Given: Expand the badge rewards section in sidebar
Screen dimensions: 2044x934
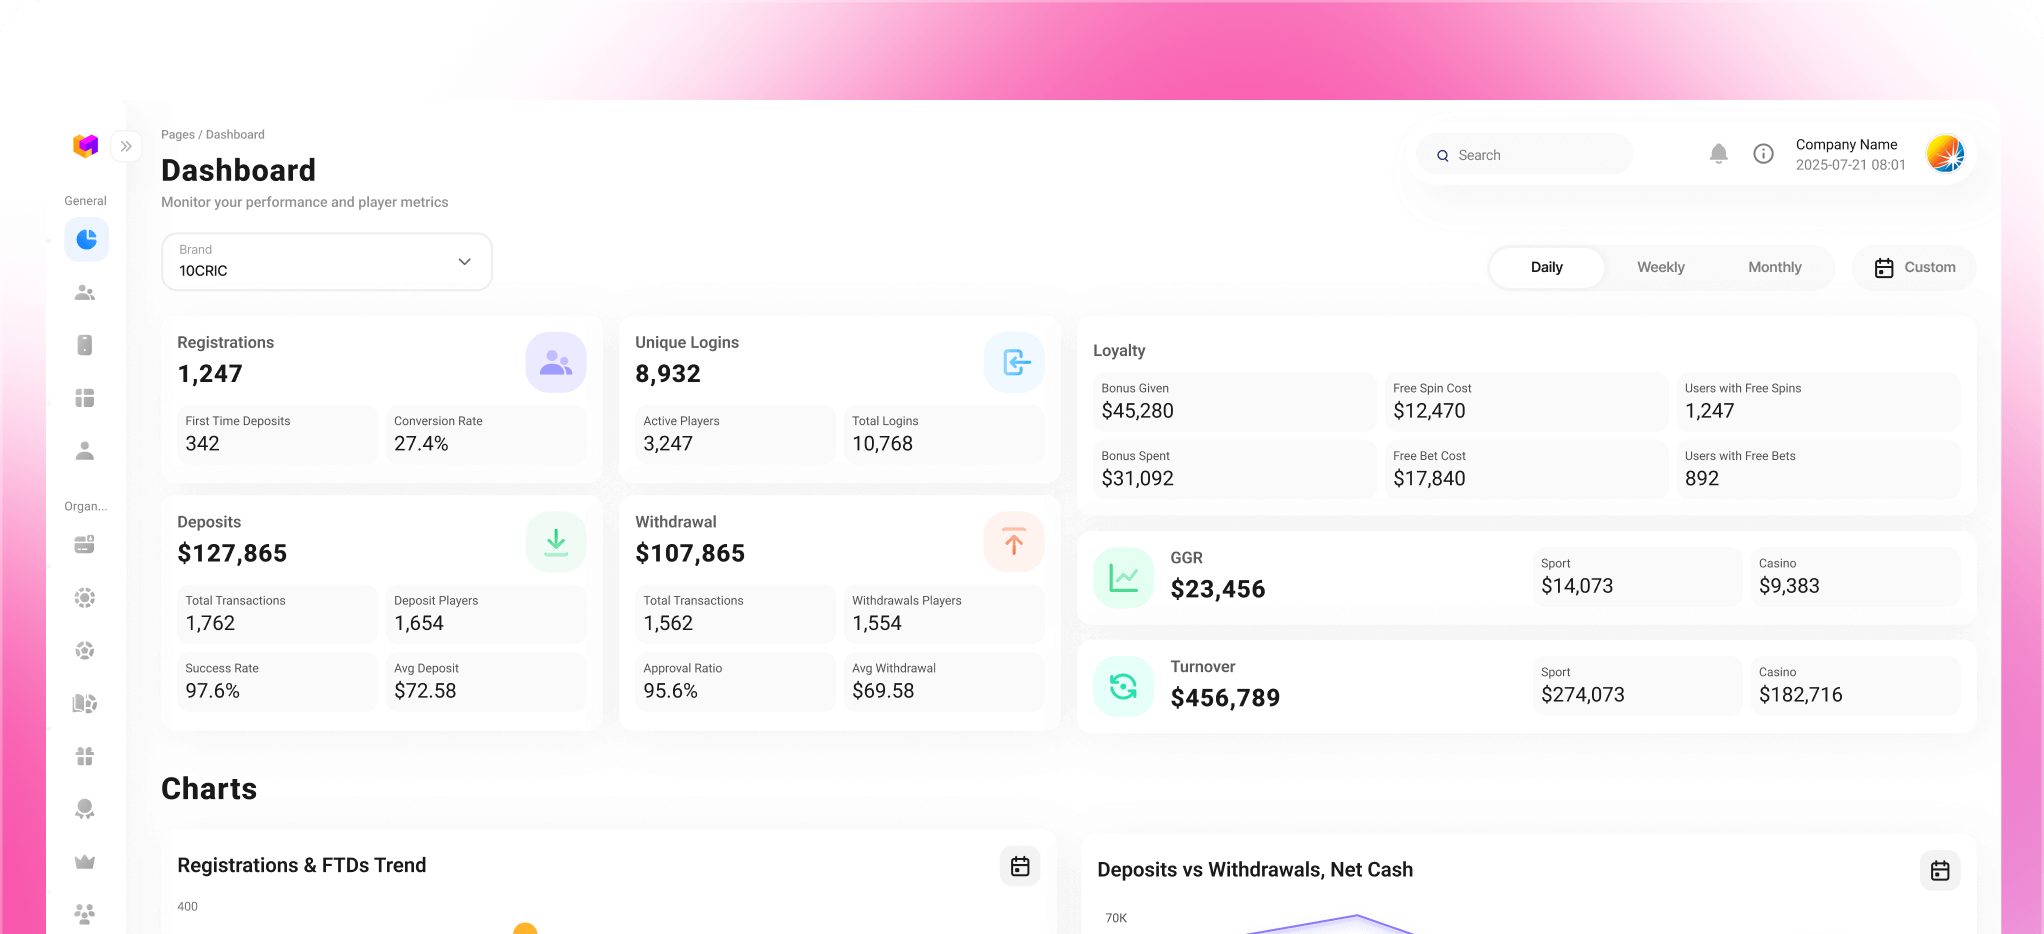Looking at the screenshot, I should click(86, 809).
